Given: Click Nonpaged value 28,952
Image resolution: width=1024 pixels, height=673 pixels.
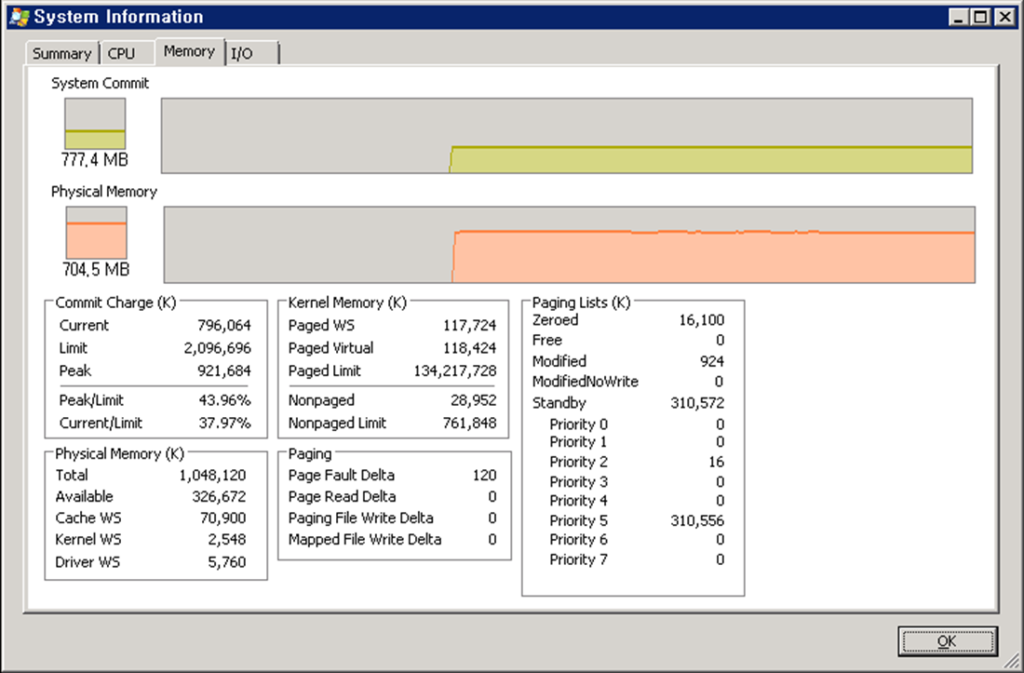Looking at the screenshot, I should [x=473, y=400].
